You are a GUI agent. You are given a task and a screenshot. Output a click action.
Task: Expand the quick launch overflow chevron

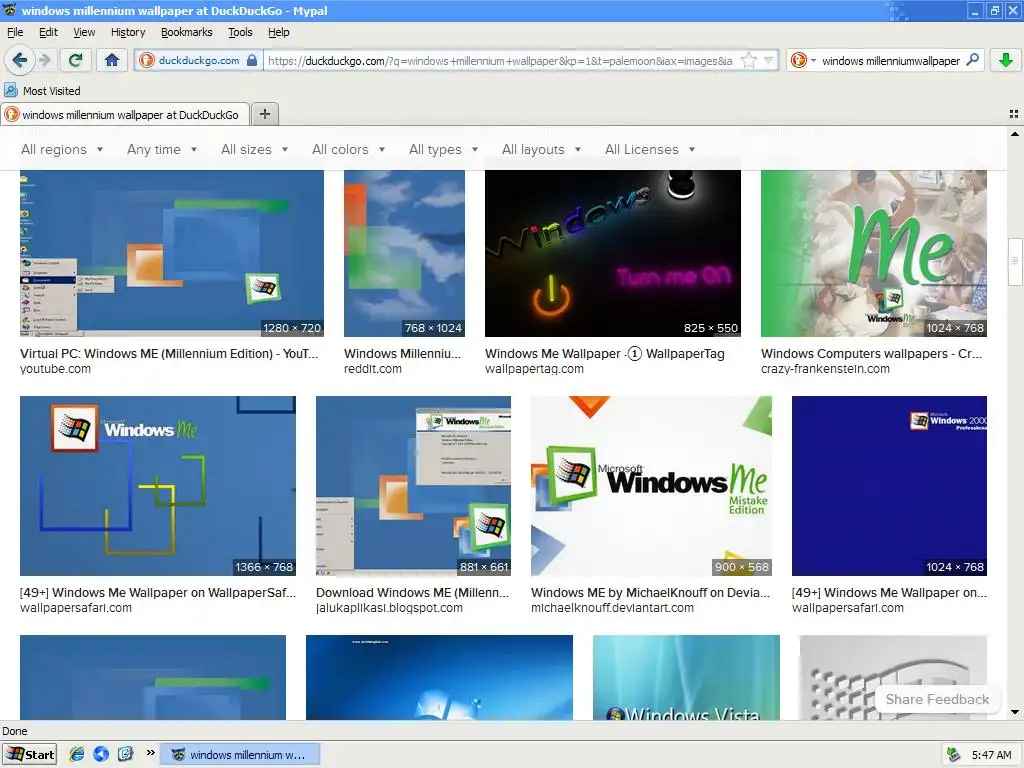(151, 753)
